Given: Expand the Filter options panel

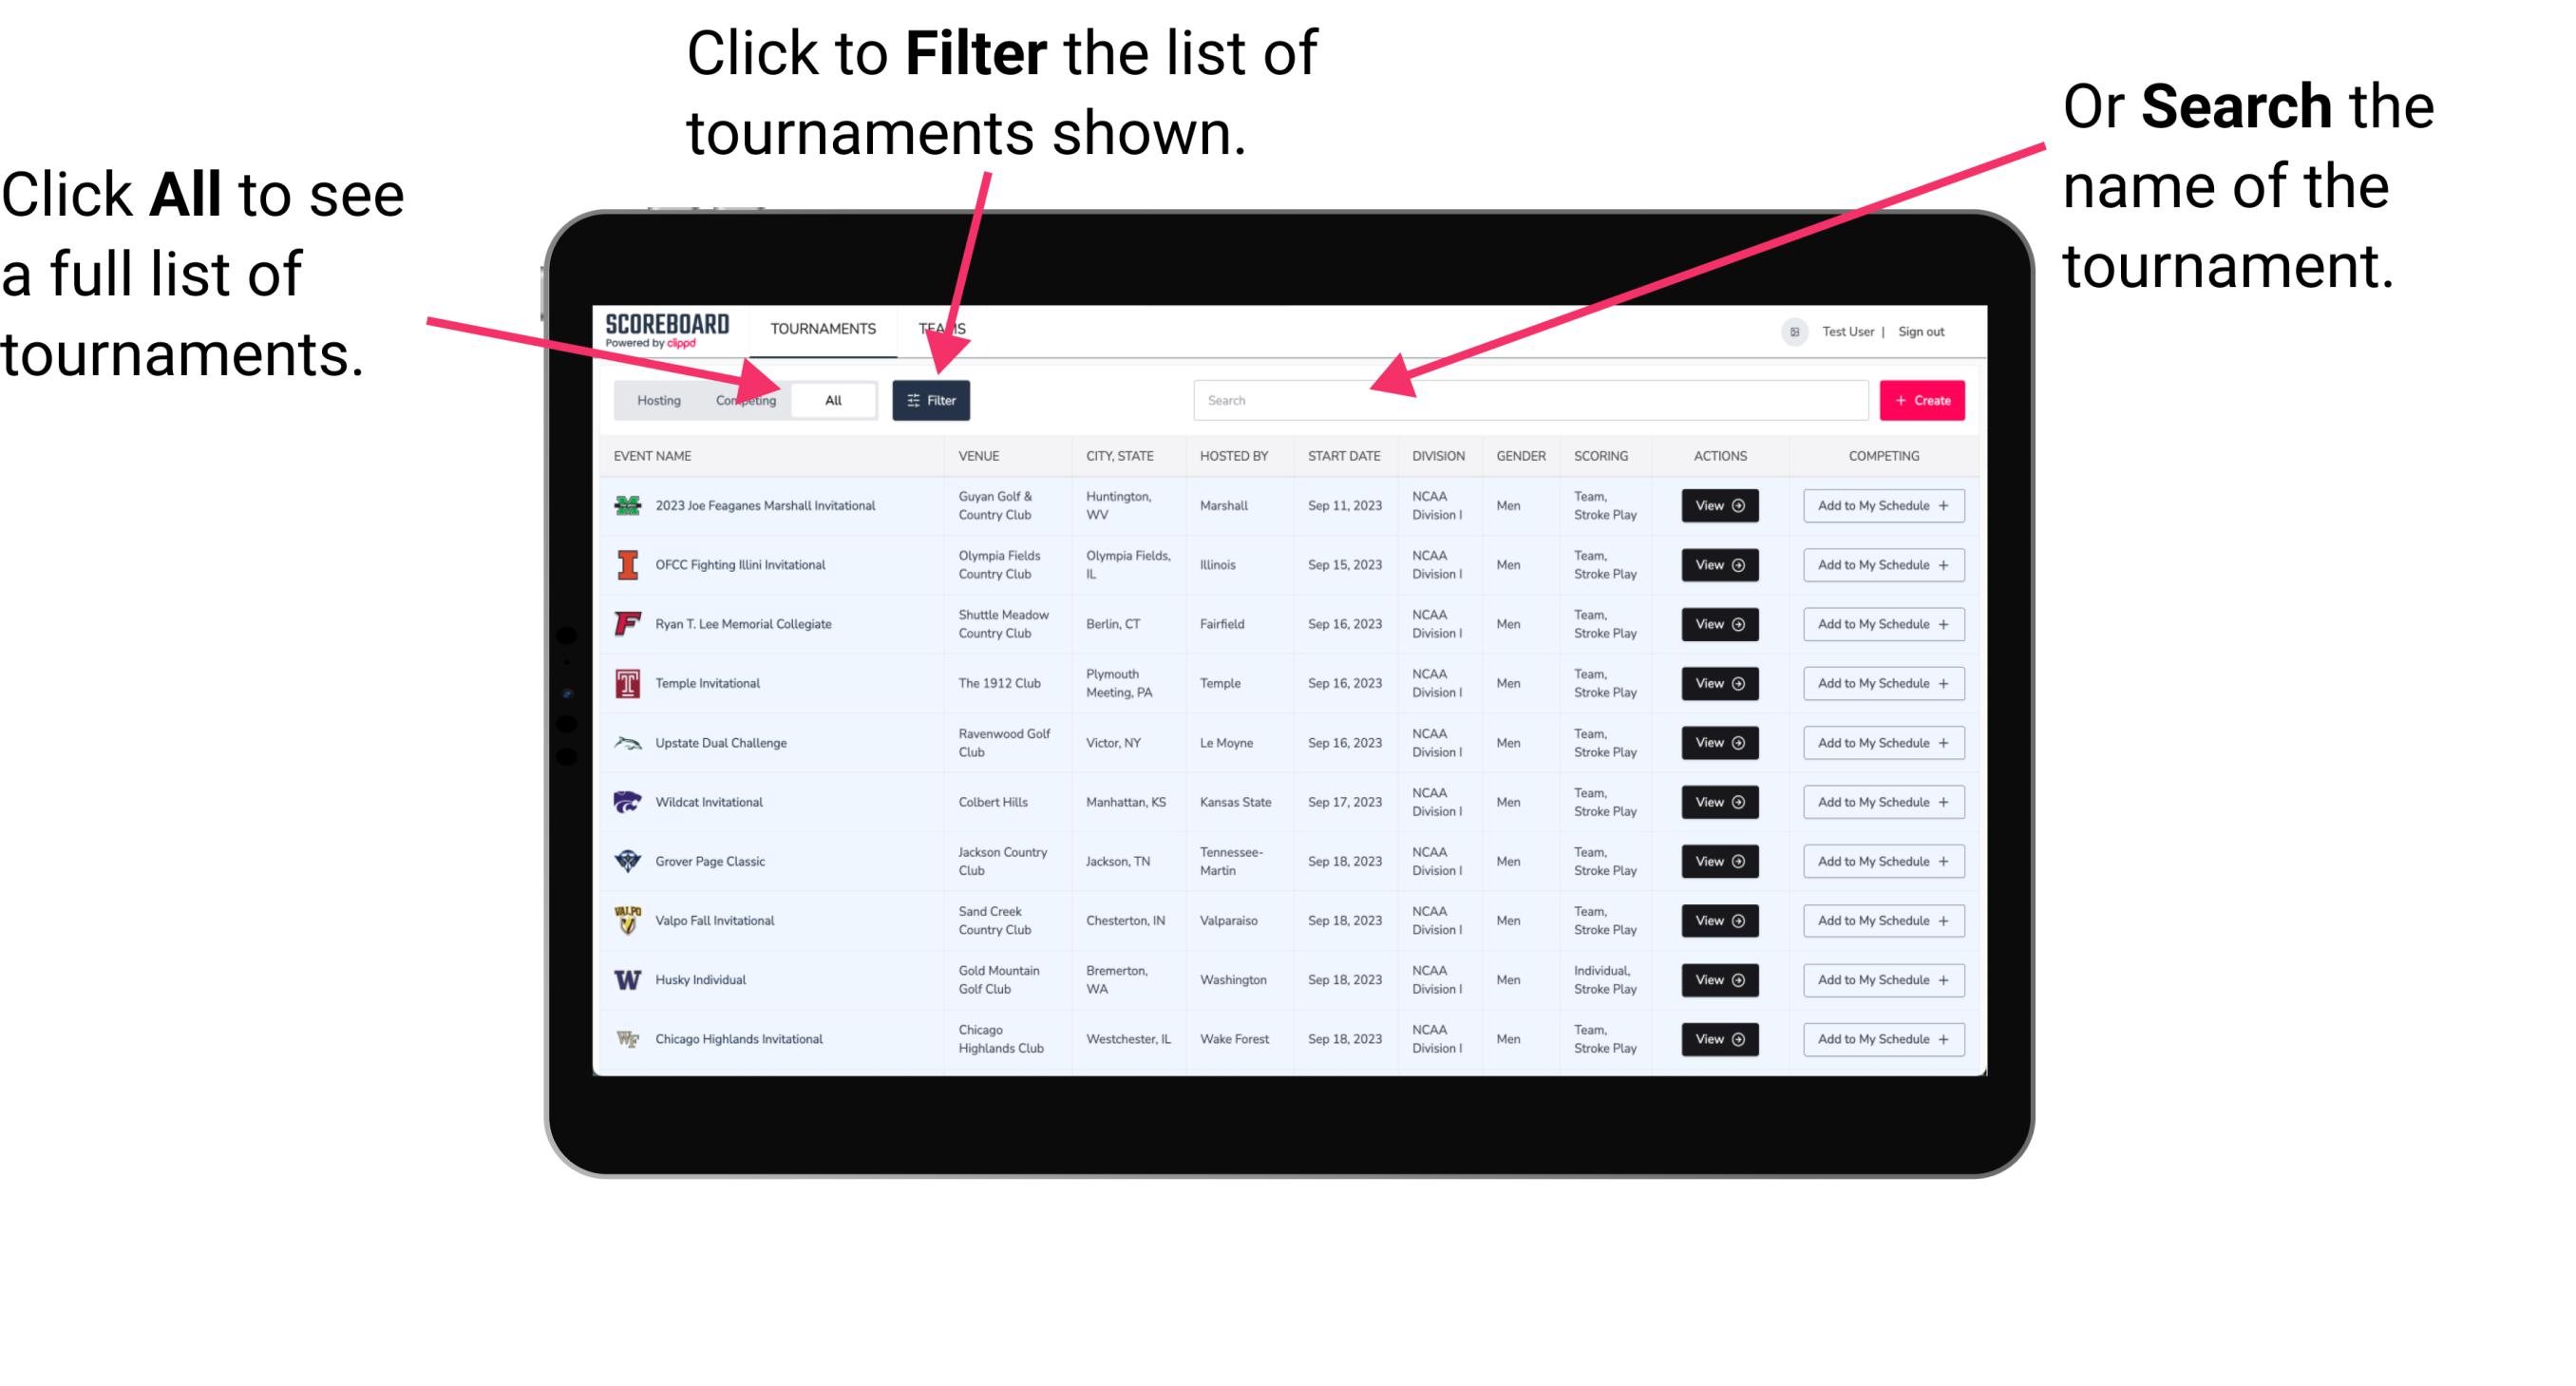Looking at the screenshot, I should pyautogui.click(x=933, y=399).
